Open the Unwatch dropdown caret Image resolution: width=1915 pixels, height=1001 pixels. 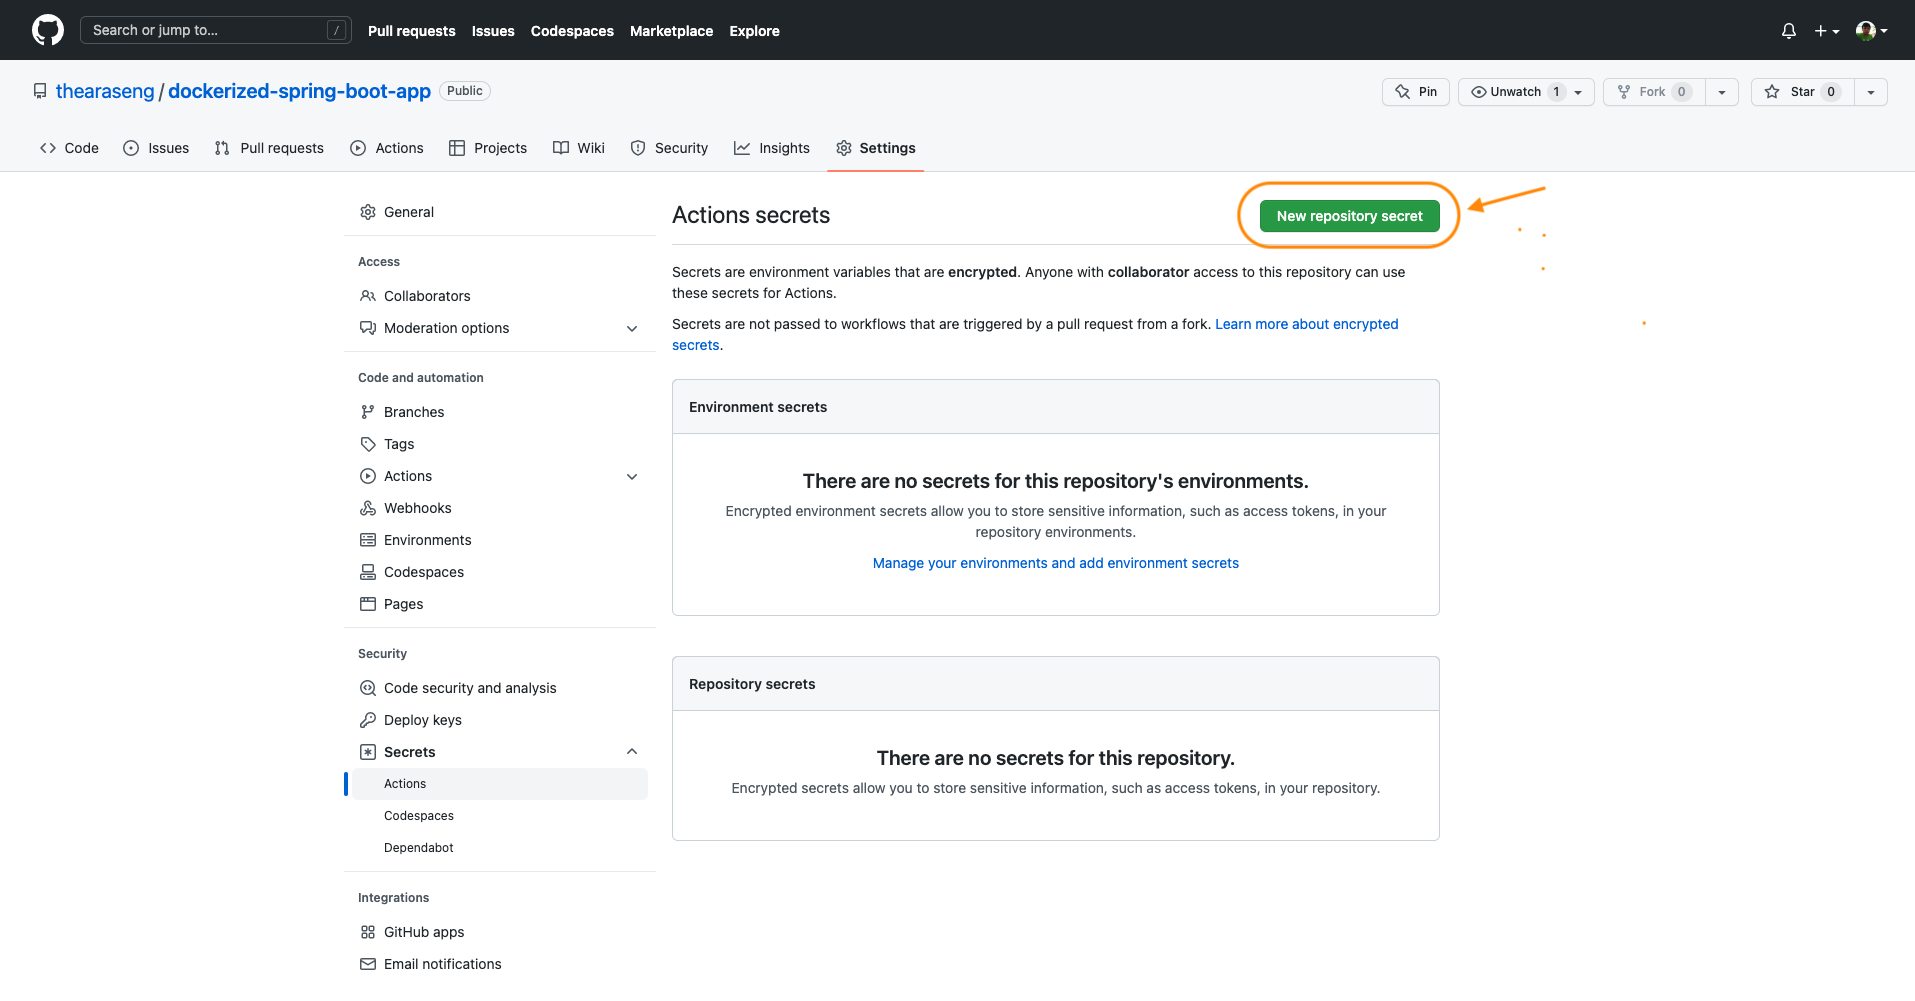(x=1579, y=92)
